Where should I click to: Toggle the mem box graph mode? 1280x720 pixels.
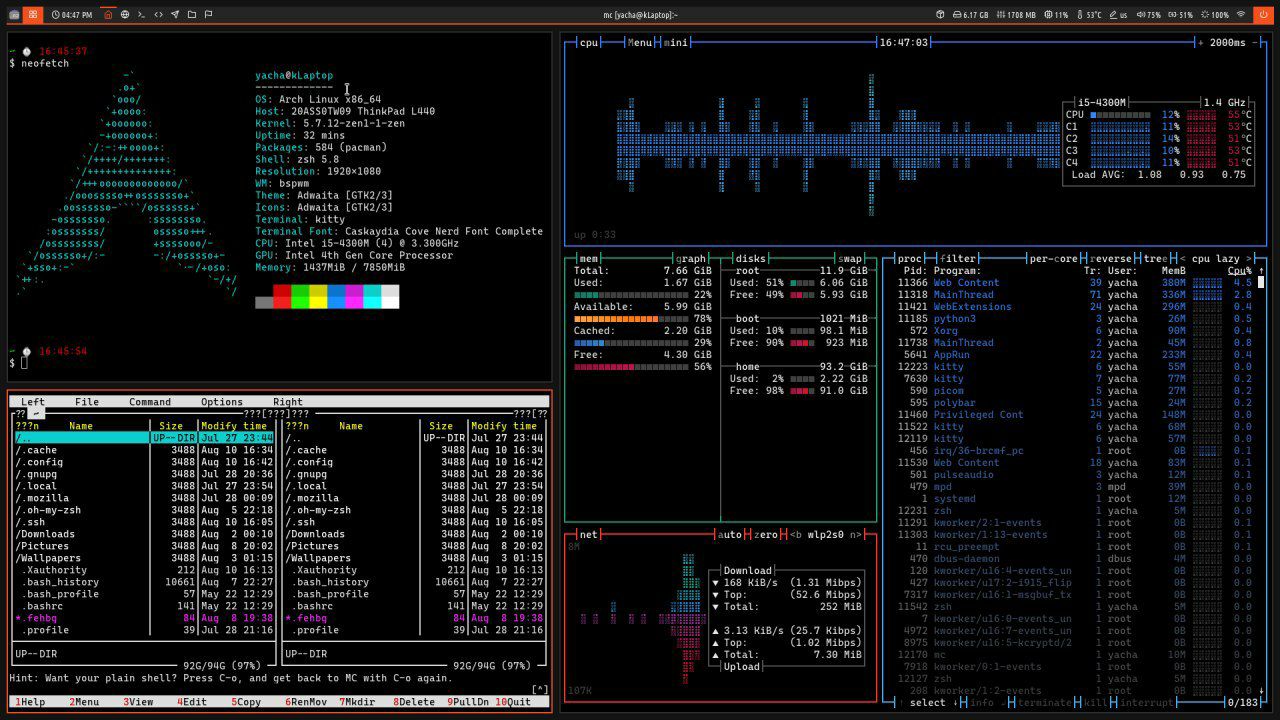tap(692, 258)
